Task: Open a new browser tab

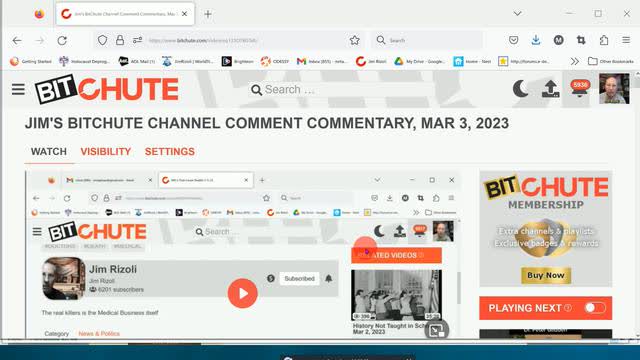Action: click(x=208, y=14)
